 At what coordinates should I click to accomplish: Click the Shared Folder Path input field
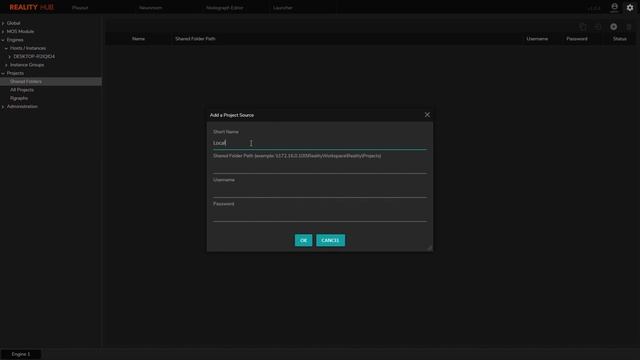pyautogui.click(x=320, y=167)
